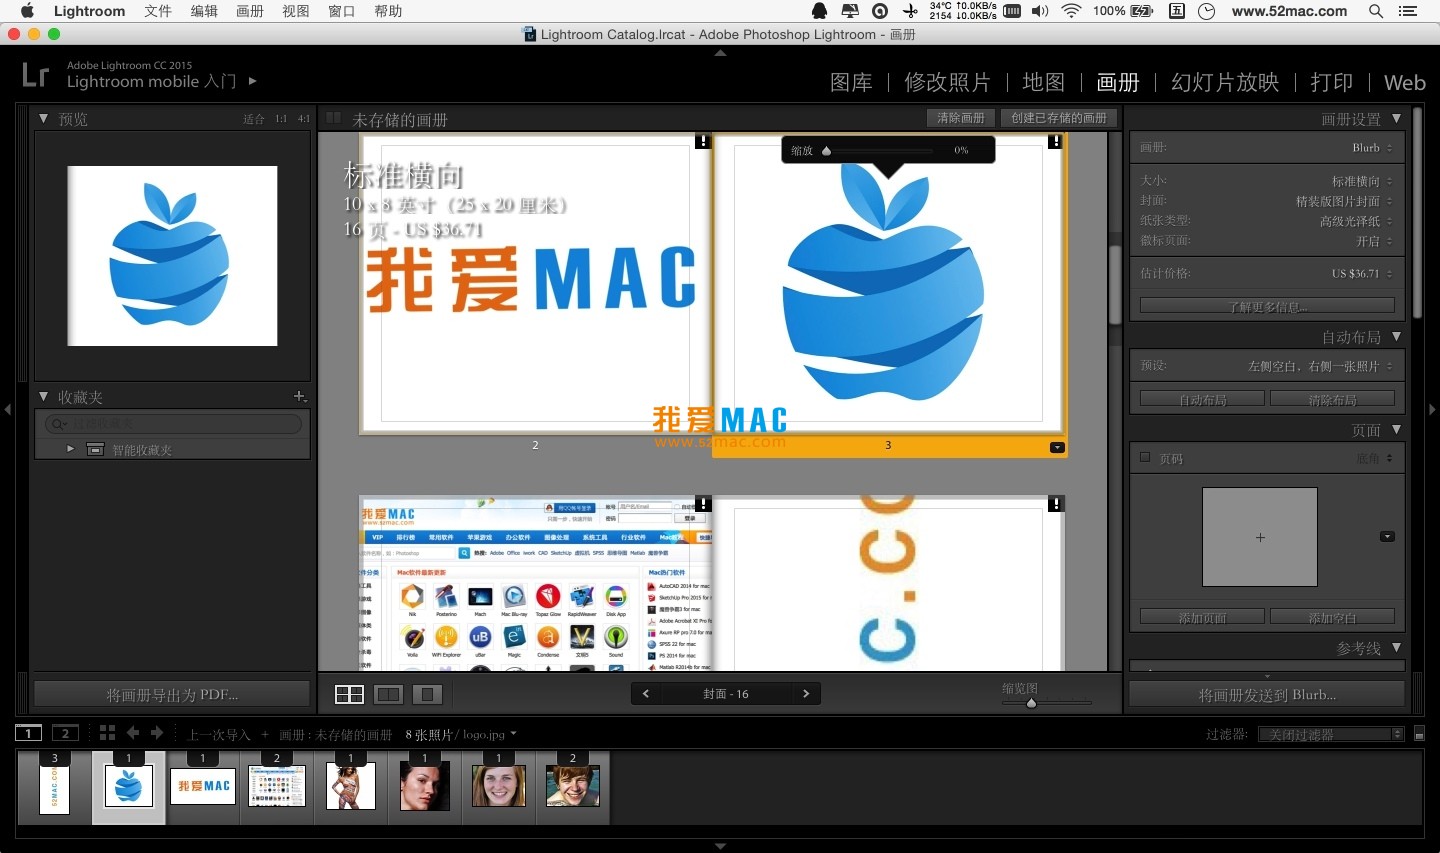
Task: Show second window display 2
Action: 66,733
